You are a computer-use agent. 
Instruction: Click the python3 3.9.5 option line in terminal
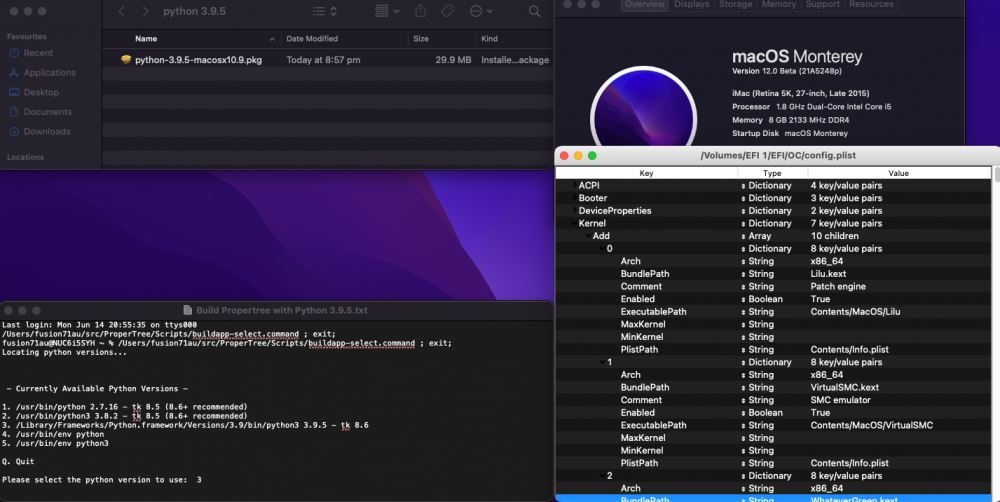point(185,425)
